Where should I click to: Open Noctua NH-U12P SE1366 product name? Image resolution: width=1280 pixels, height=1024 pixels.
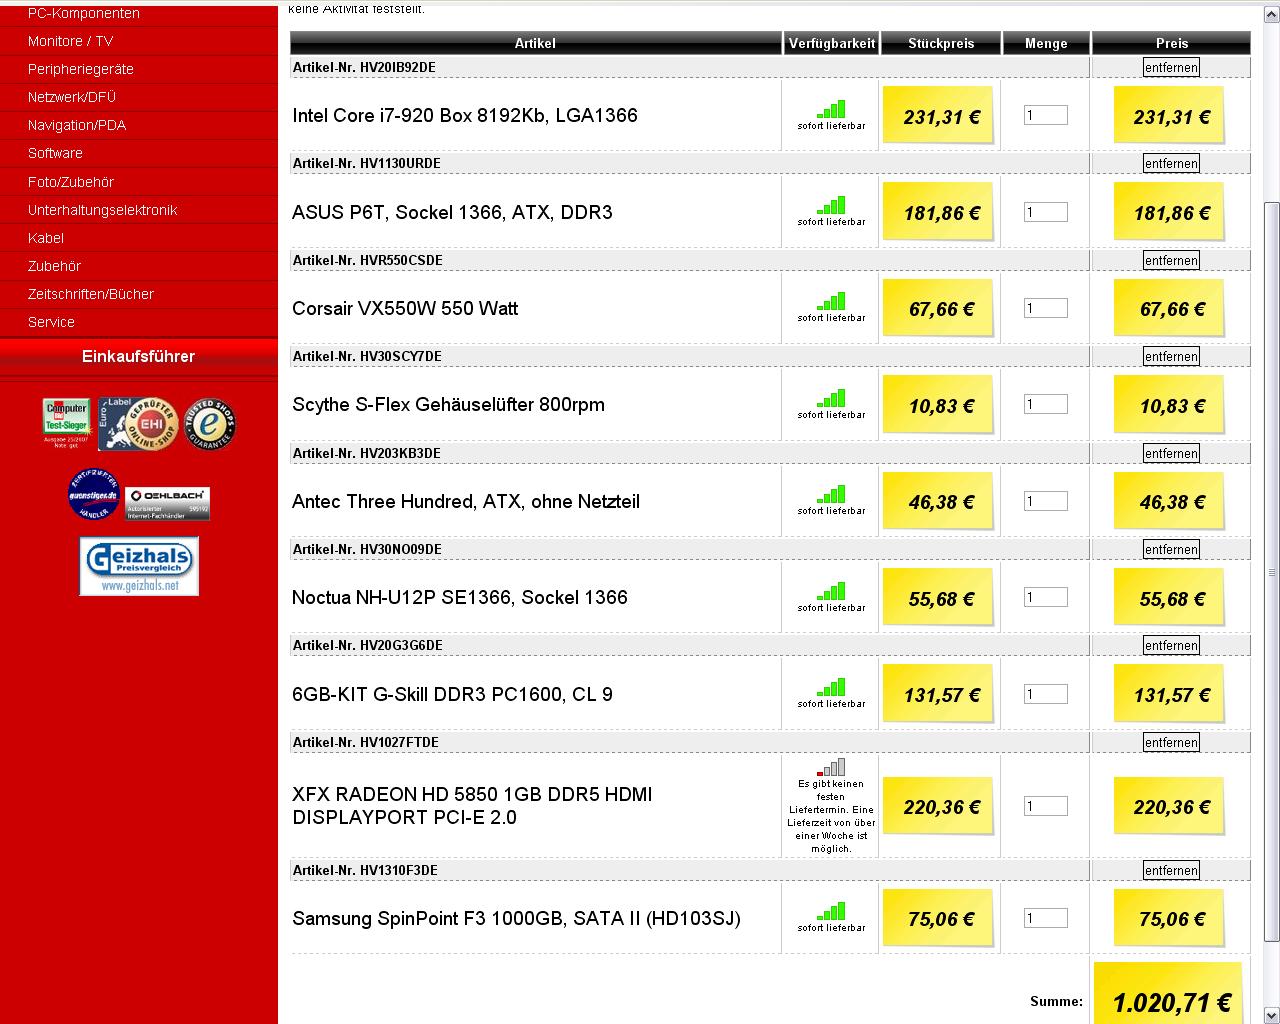coord(460,597)
